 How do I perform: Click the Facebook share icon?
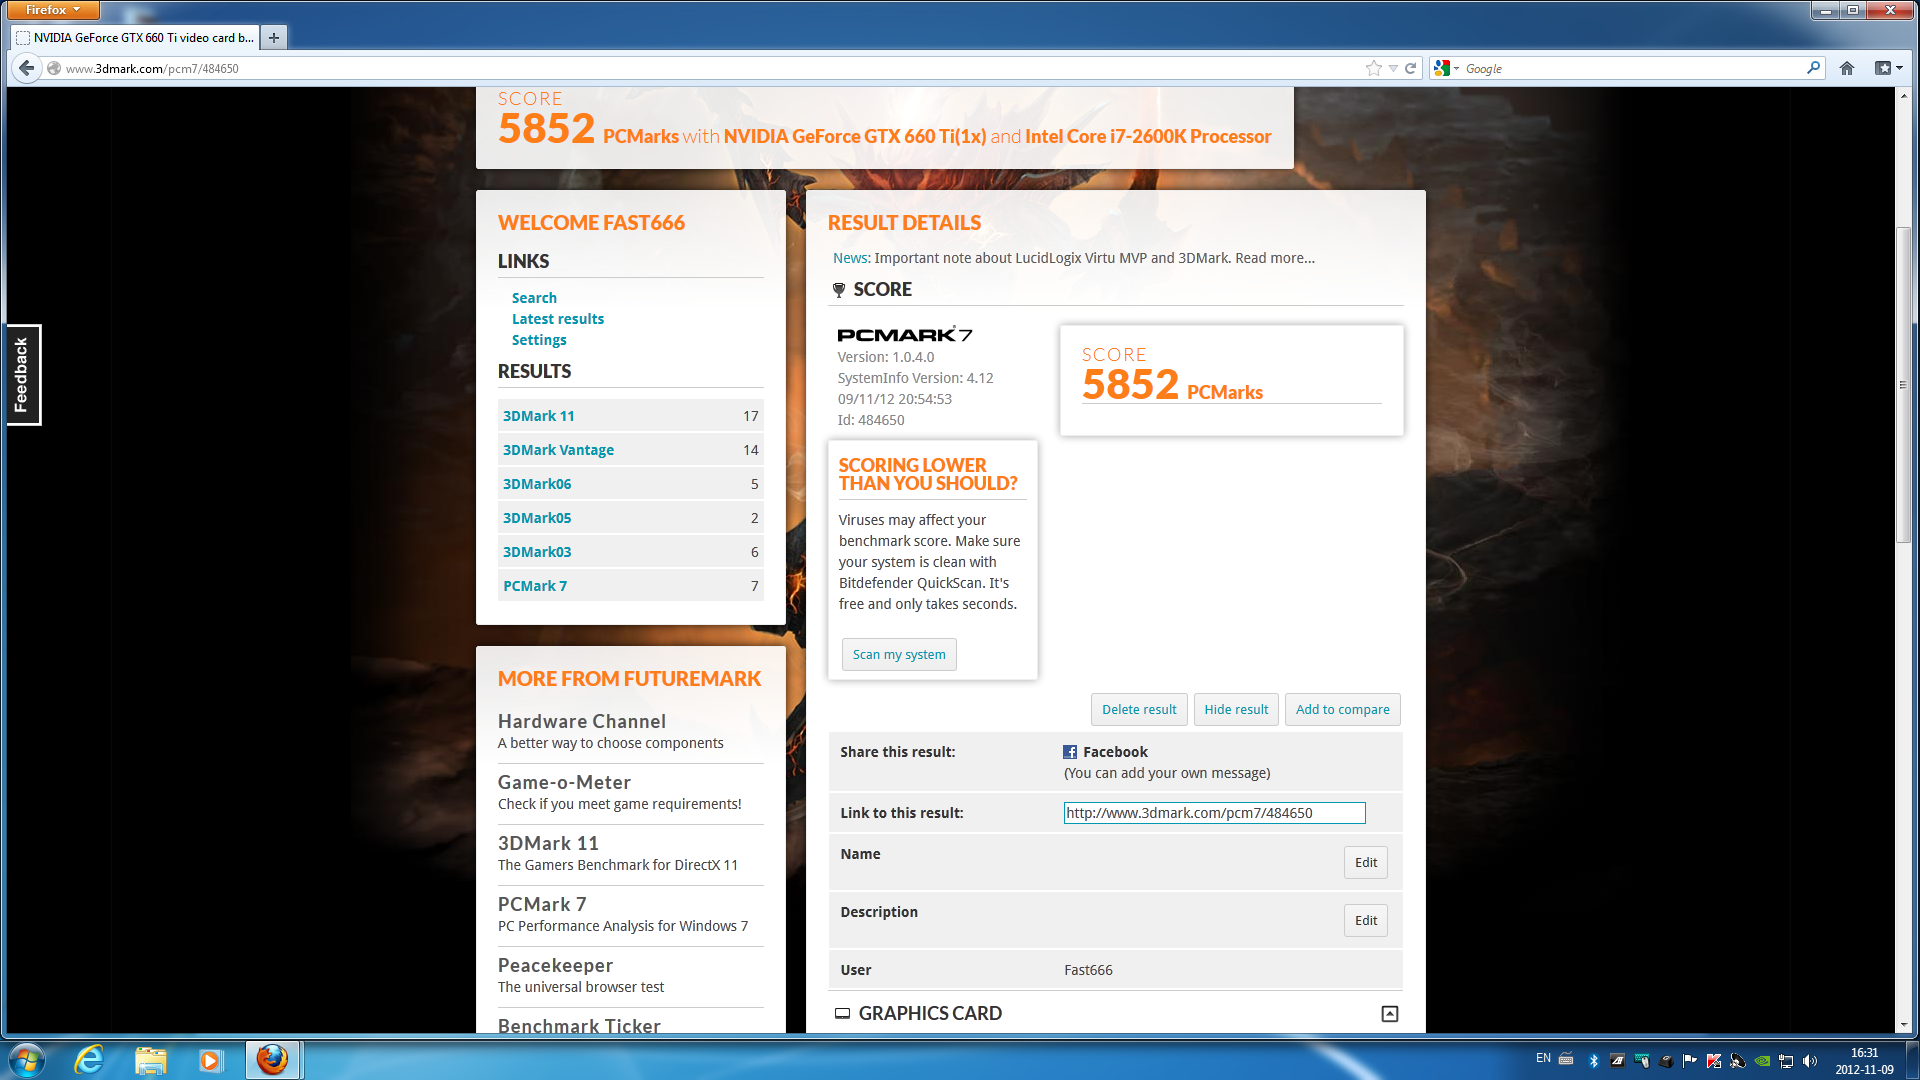pos(1070,752)
